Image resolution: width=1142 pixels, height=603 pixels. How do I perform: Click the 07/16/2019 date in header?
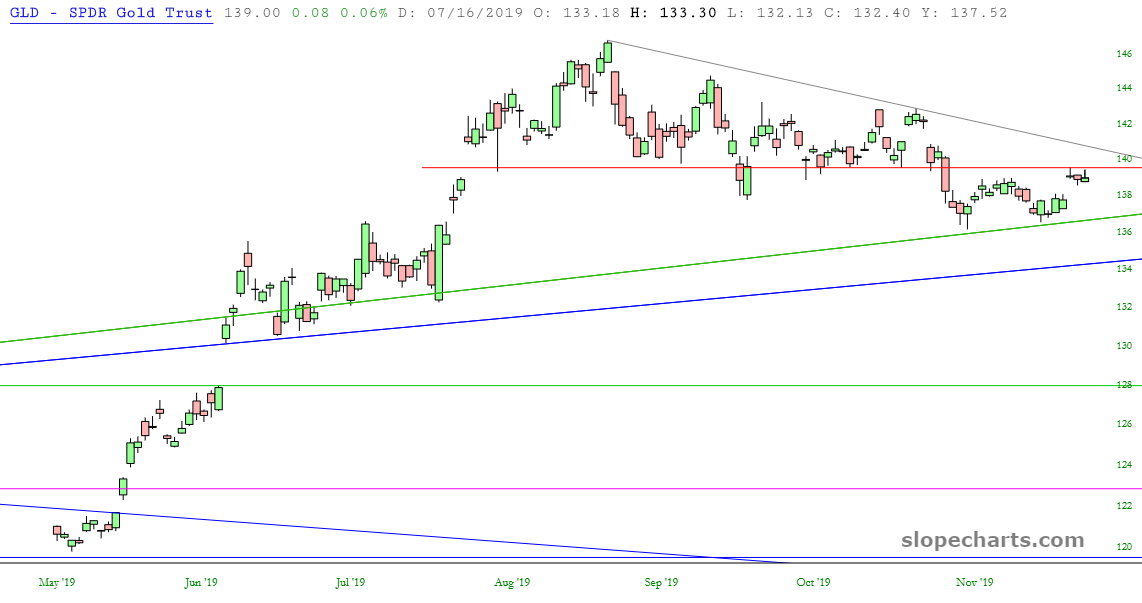click(456, 13)
